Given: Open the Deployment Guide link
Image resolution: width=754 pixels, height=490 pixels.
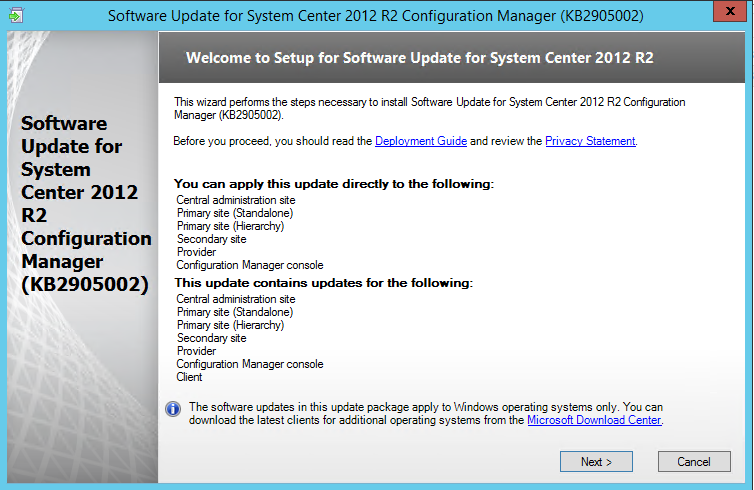Looking at the screenshot, I should [421, 141].
